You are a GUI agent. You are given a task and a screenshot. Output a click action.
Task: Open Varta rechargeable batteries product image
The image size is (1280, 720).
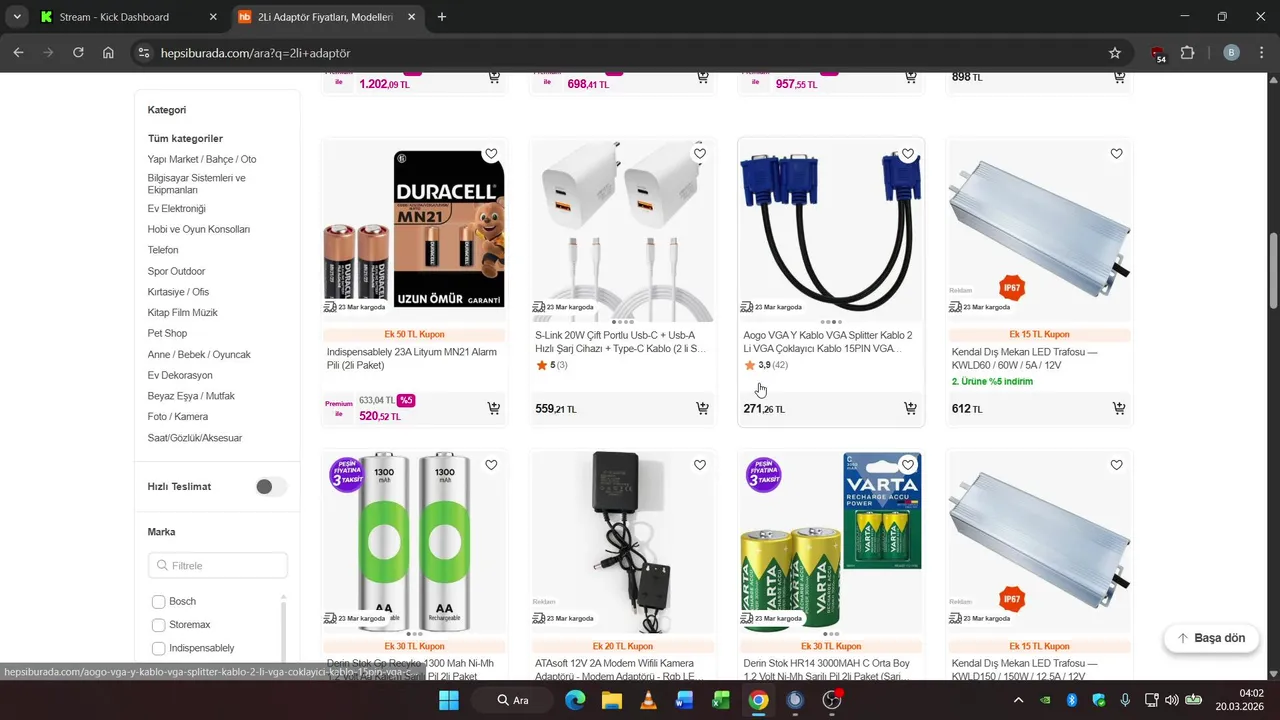831,541
